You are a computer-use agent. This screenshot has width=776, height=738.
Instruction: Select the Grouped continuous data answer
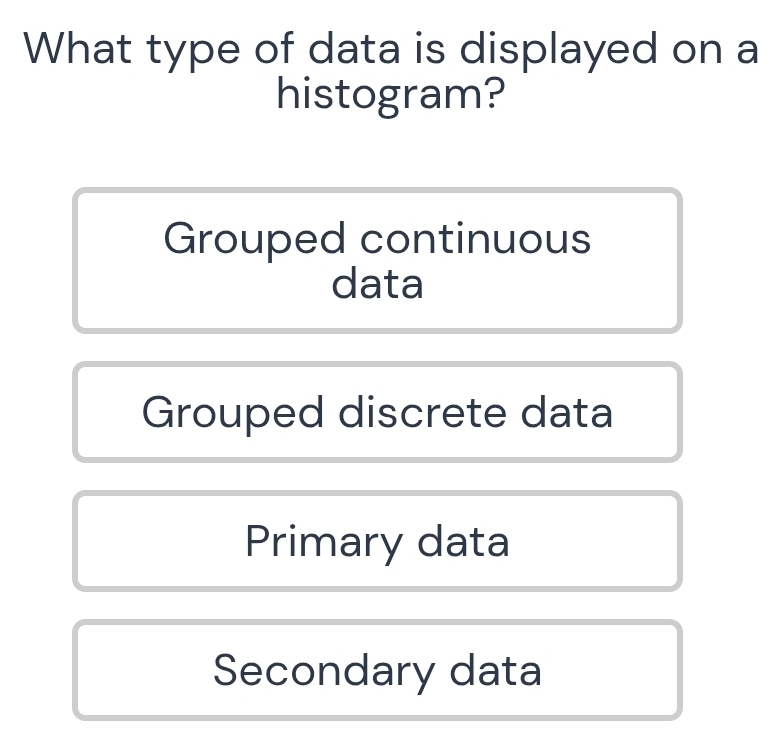377,260
